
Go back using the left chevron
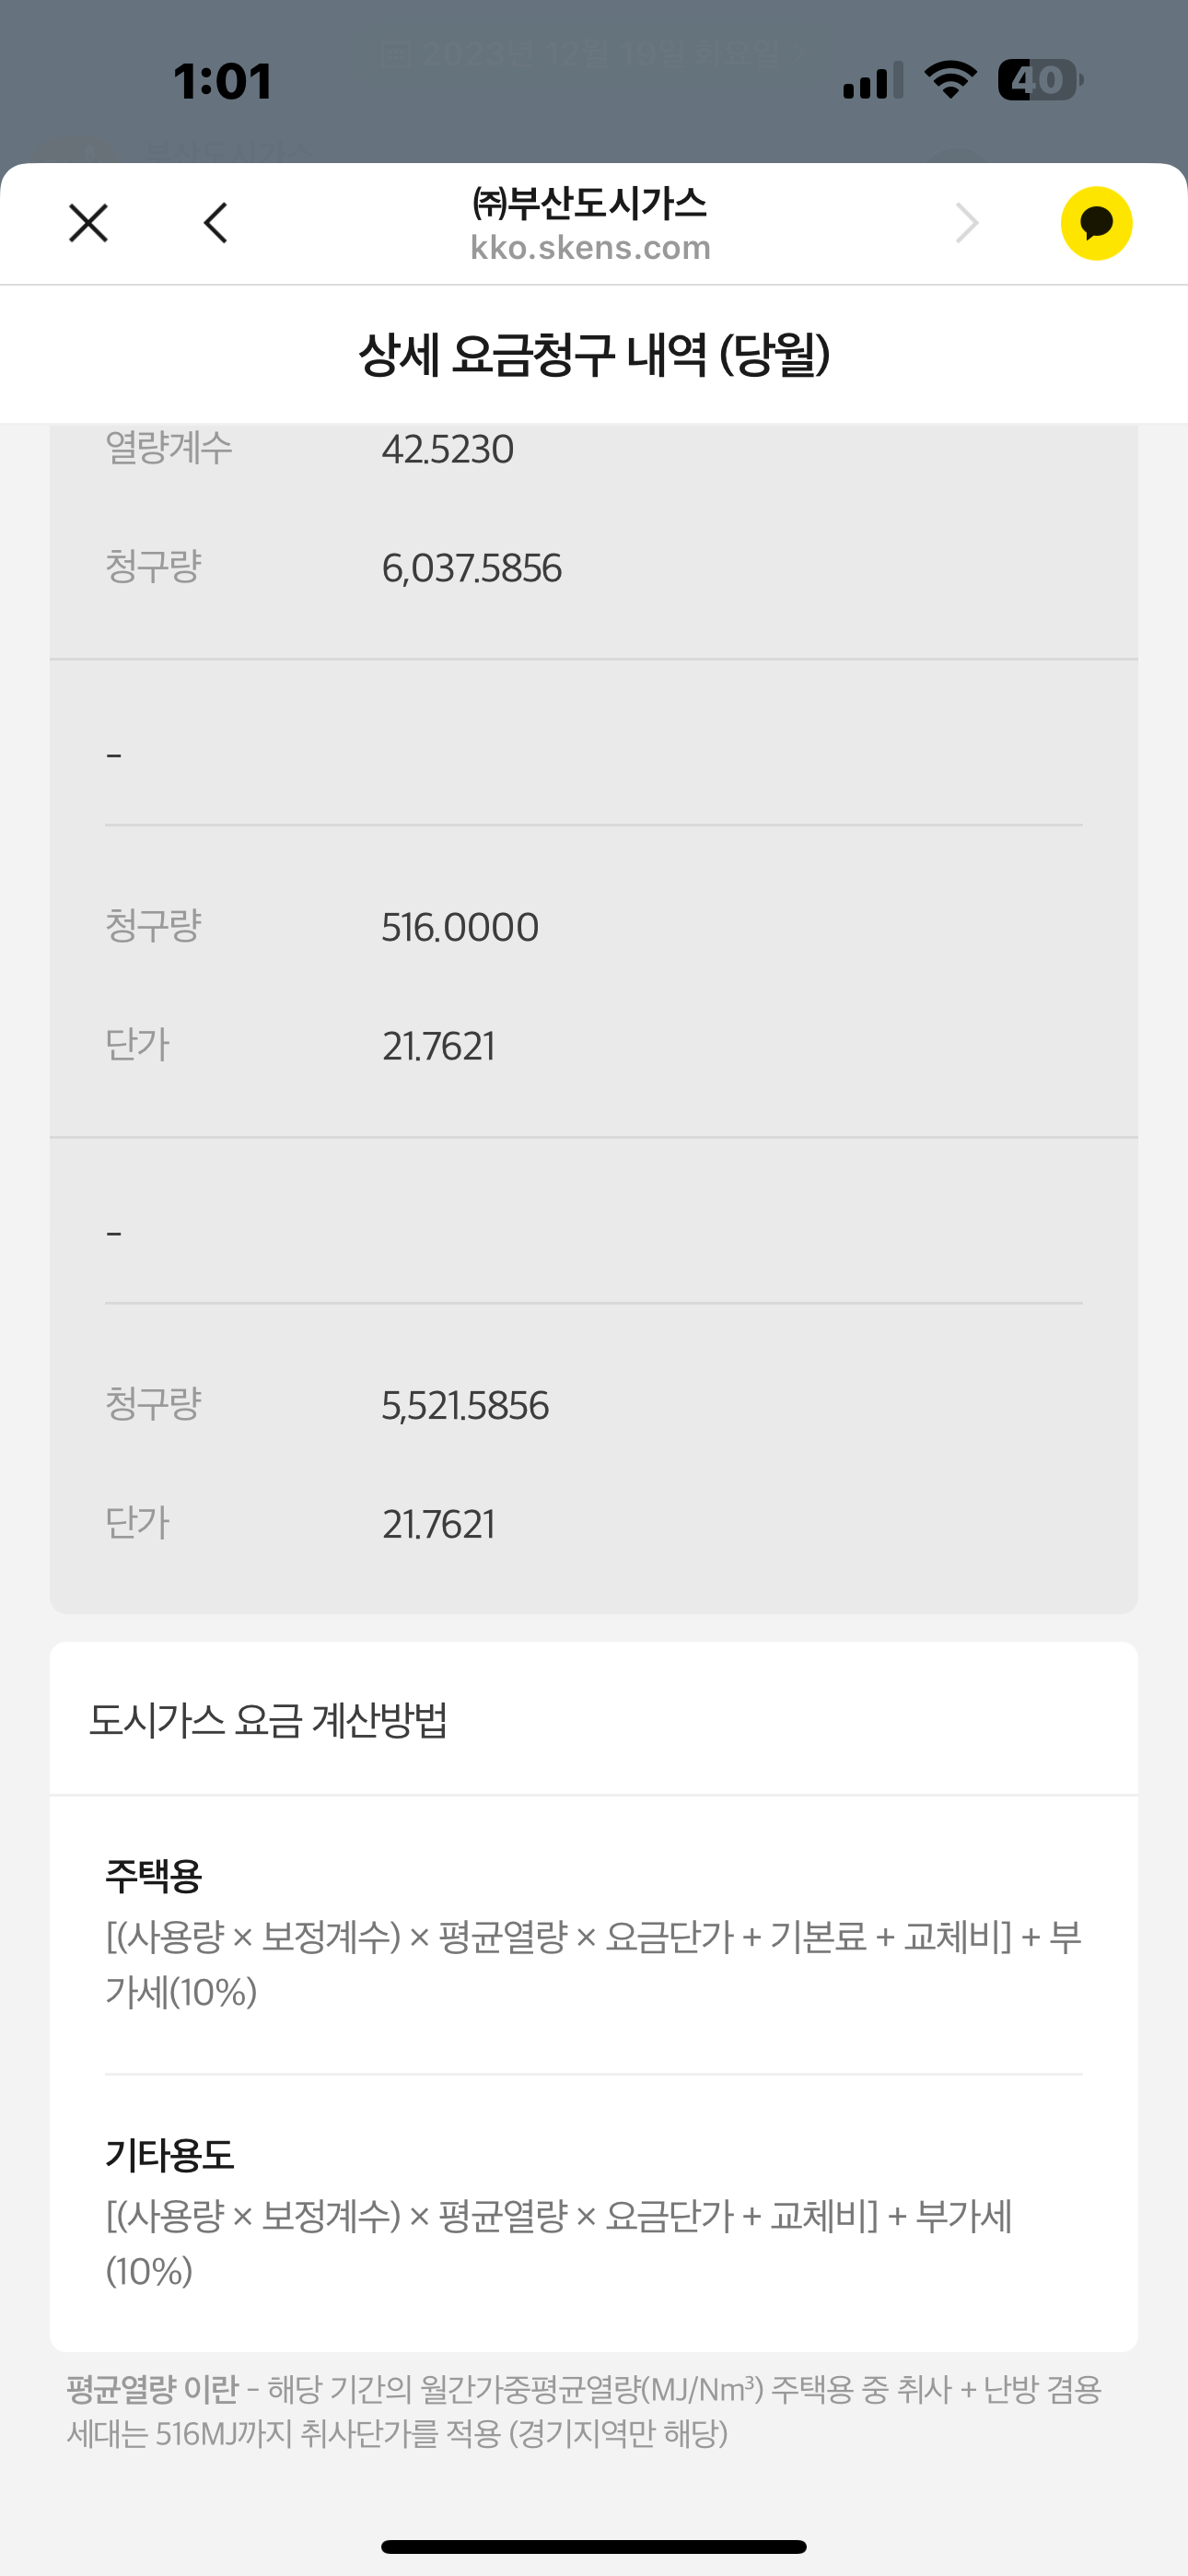click(216, 223)
